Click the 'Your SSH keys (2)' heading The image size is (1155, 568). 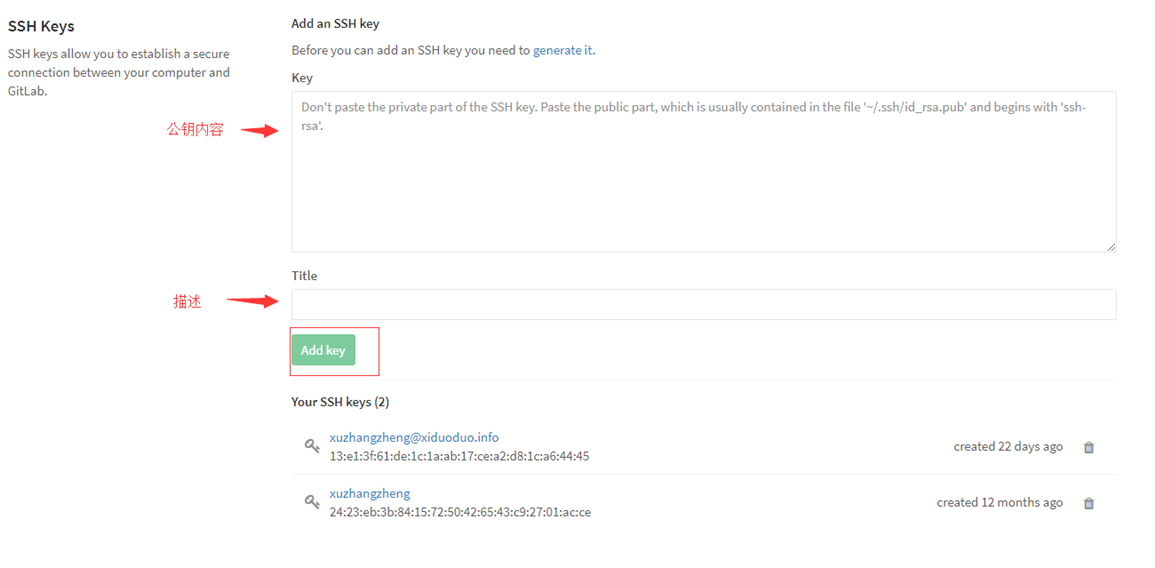point(340,402)
